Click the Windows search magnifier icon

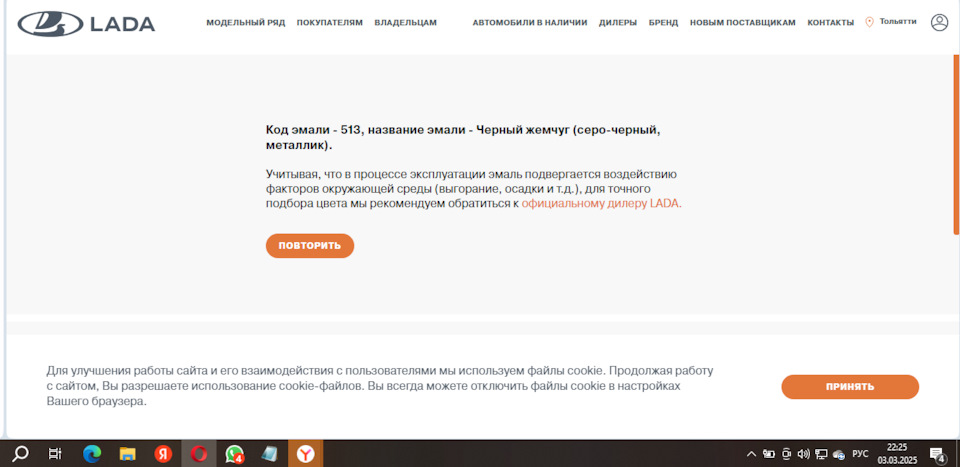20,453
